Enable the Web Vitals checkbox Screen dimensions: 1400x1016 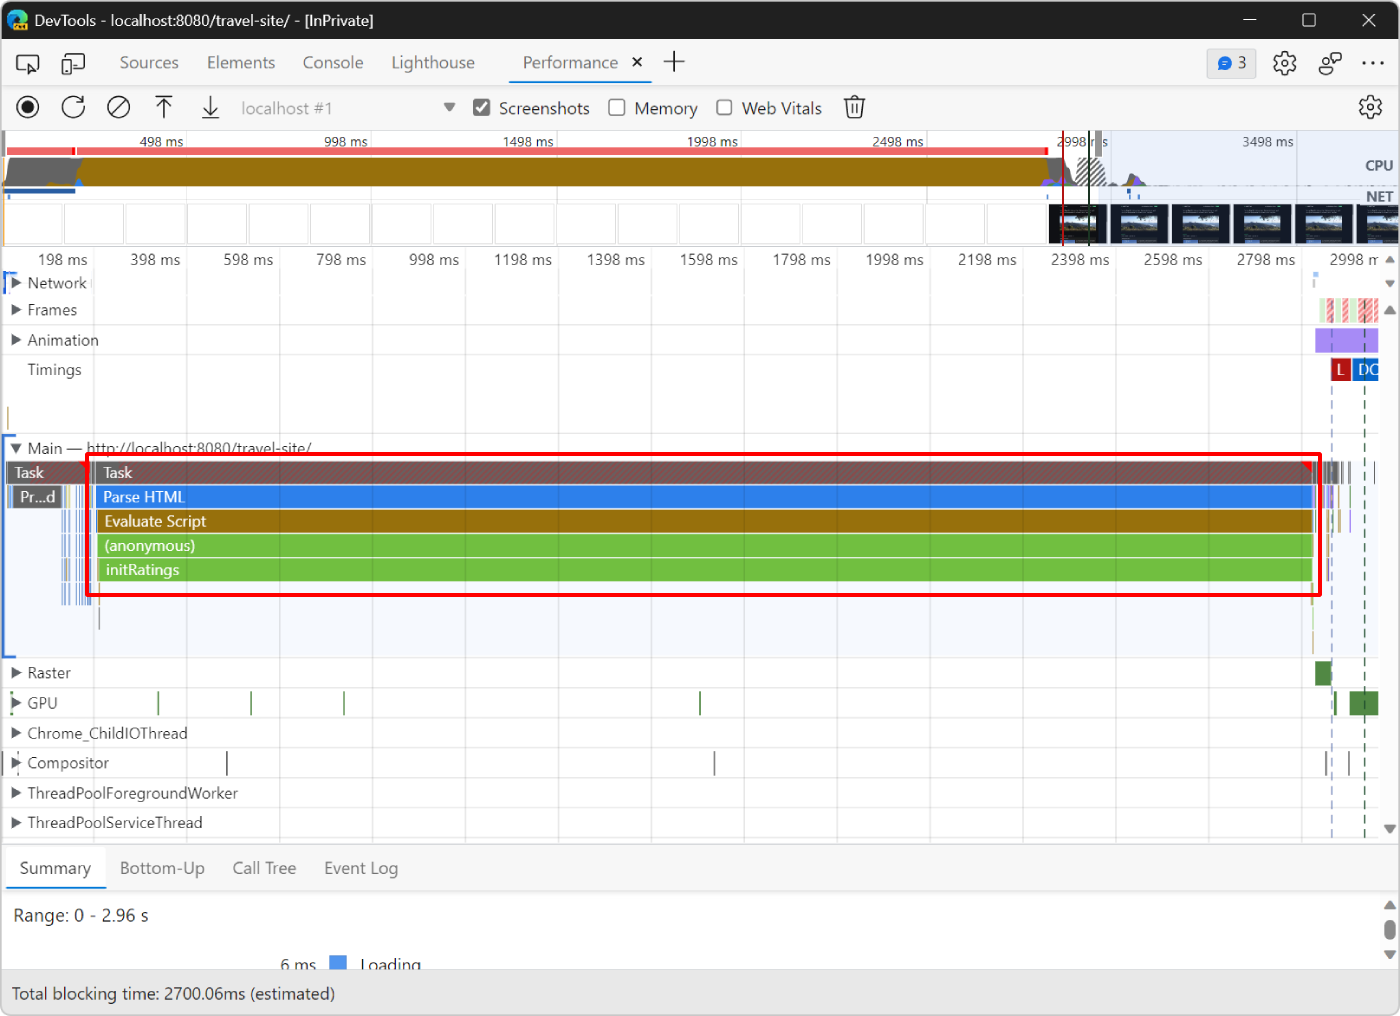724,107
